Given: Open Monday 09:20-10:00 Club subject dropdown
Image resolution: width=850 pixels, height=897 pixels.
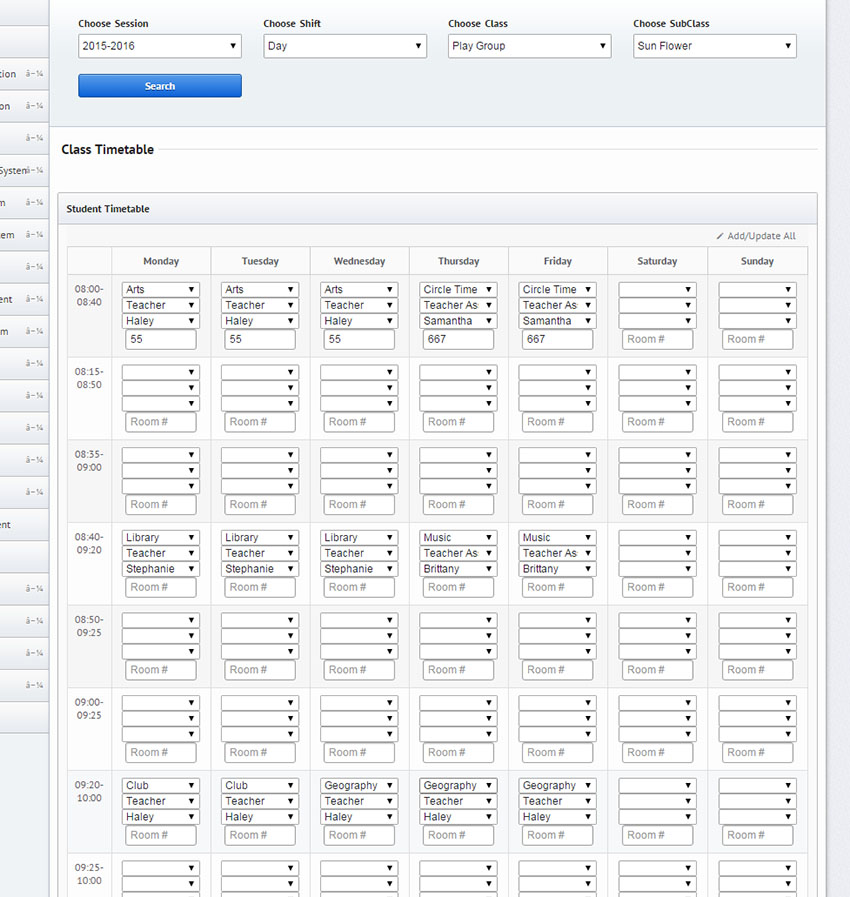Looking at the screenshot, I should pos(160,785).
